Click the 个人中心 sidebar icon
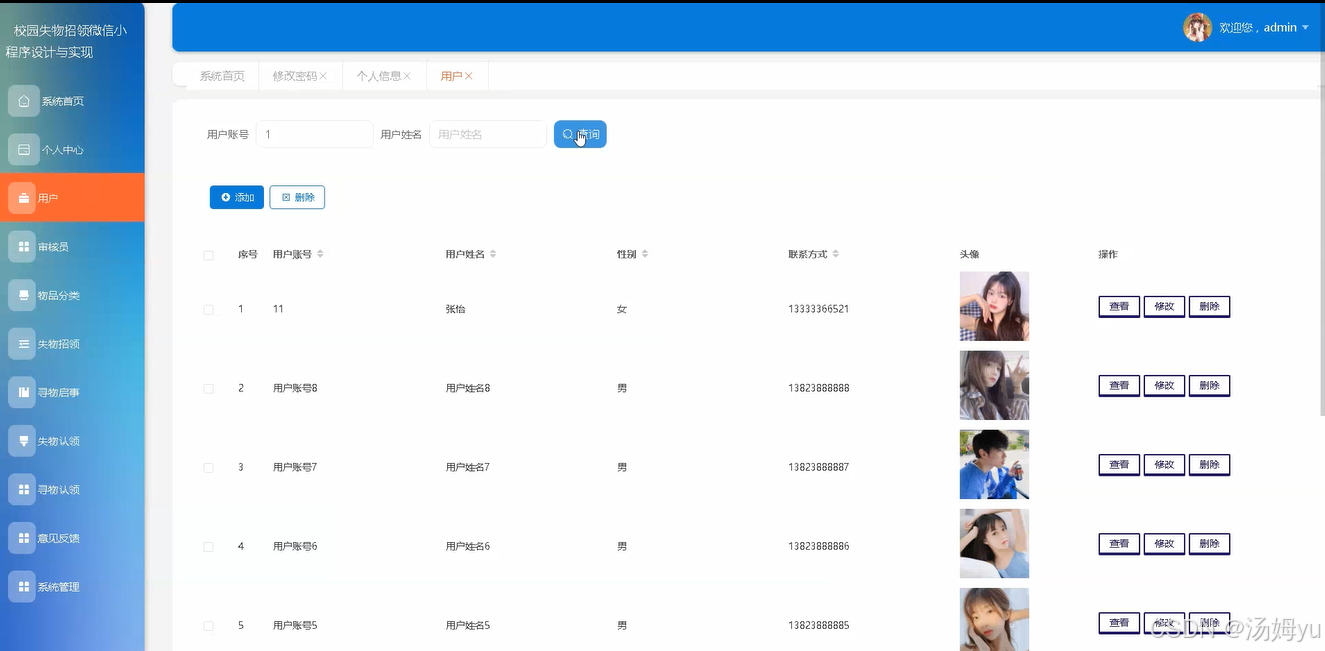The image size is (1325, 651). click(x=23, y=150)
